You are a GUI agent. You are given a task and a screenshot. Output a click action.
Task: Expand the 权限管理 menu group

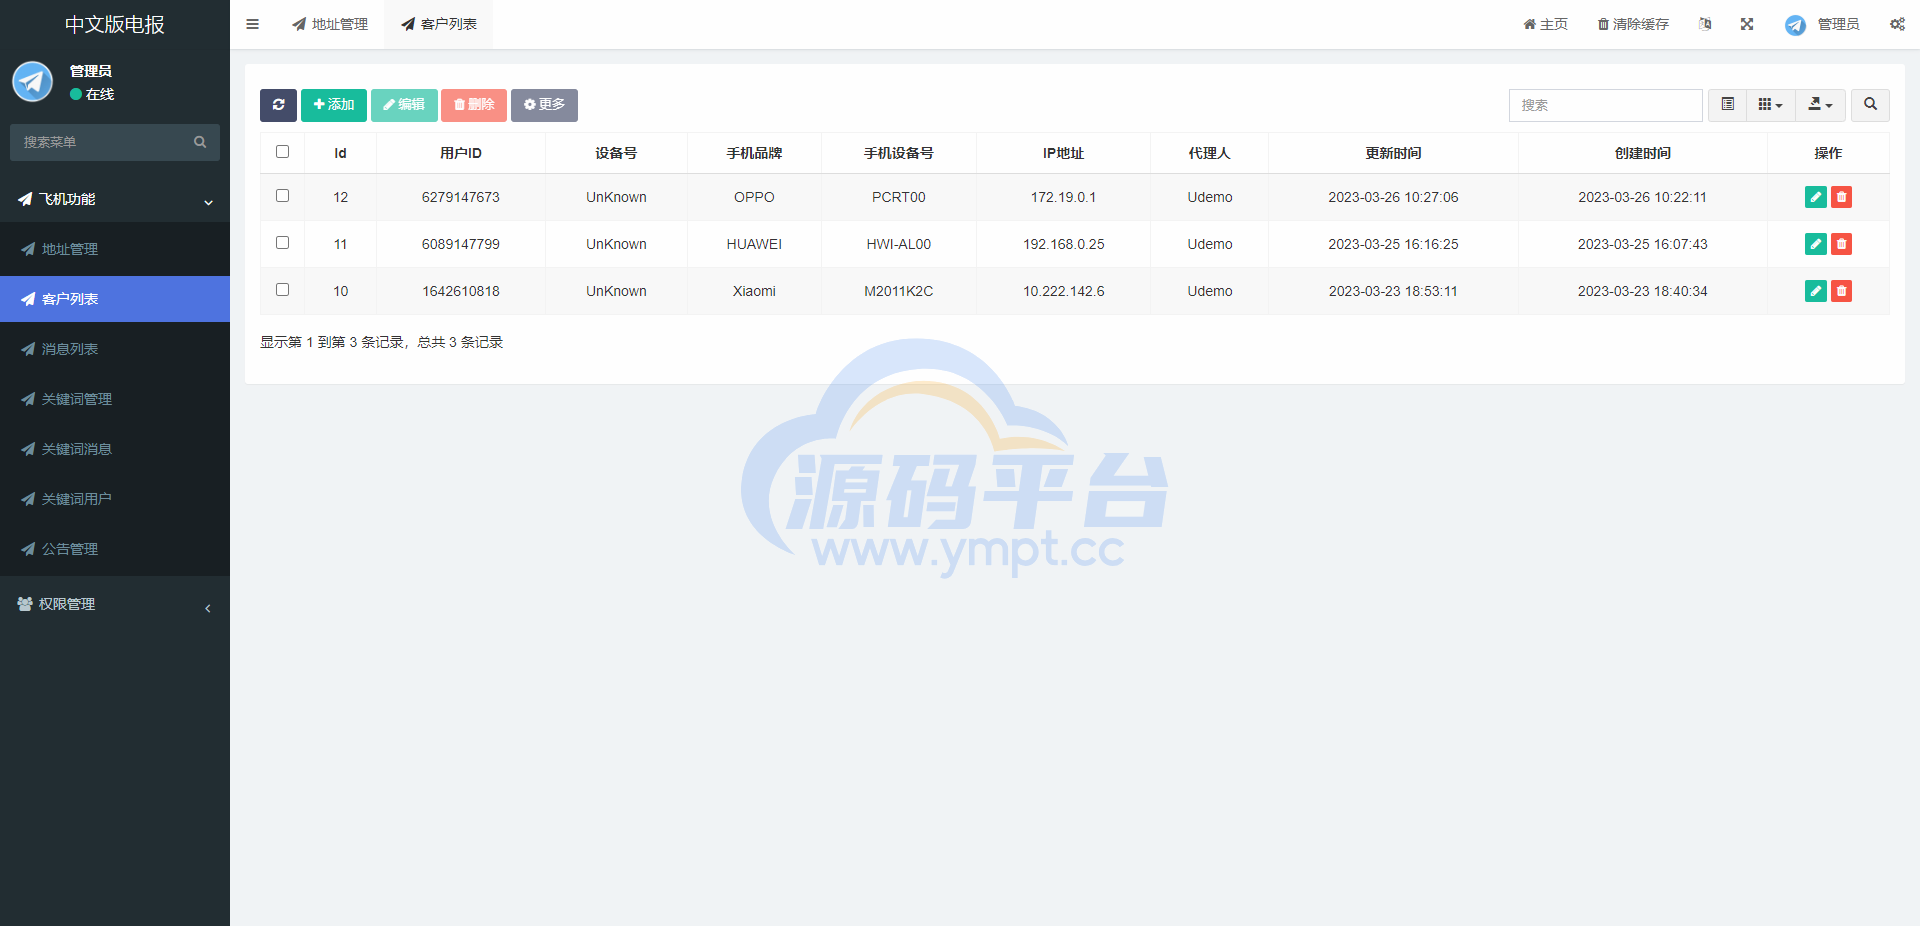115,604
